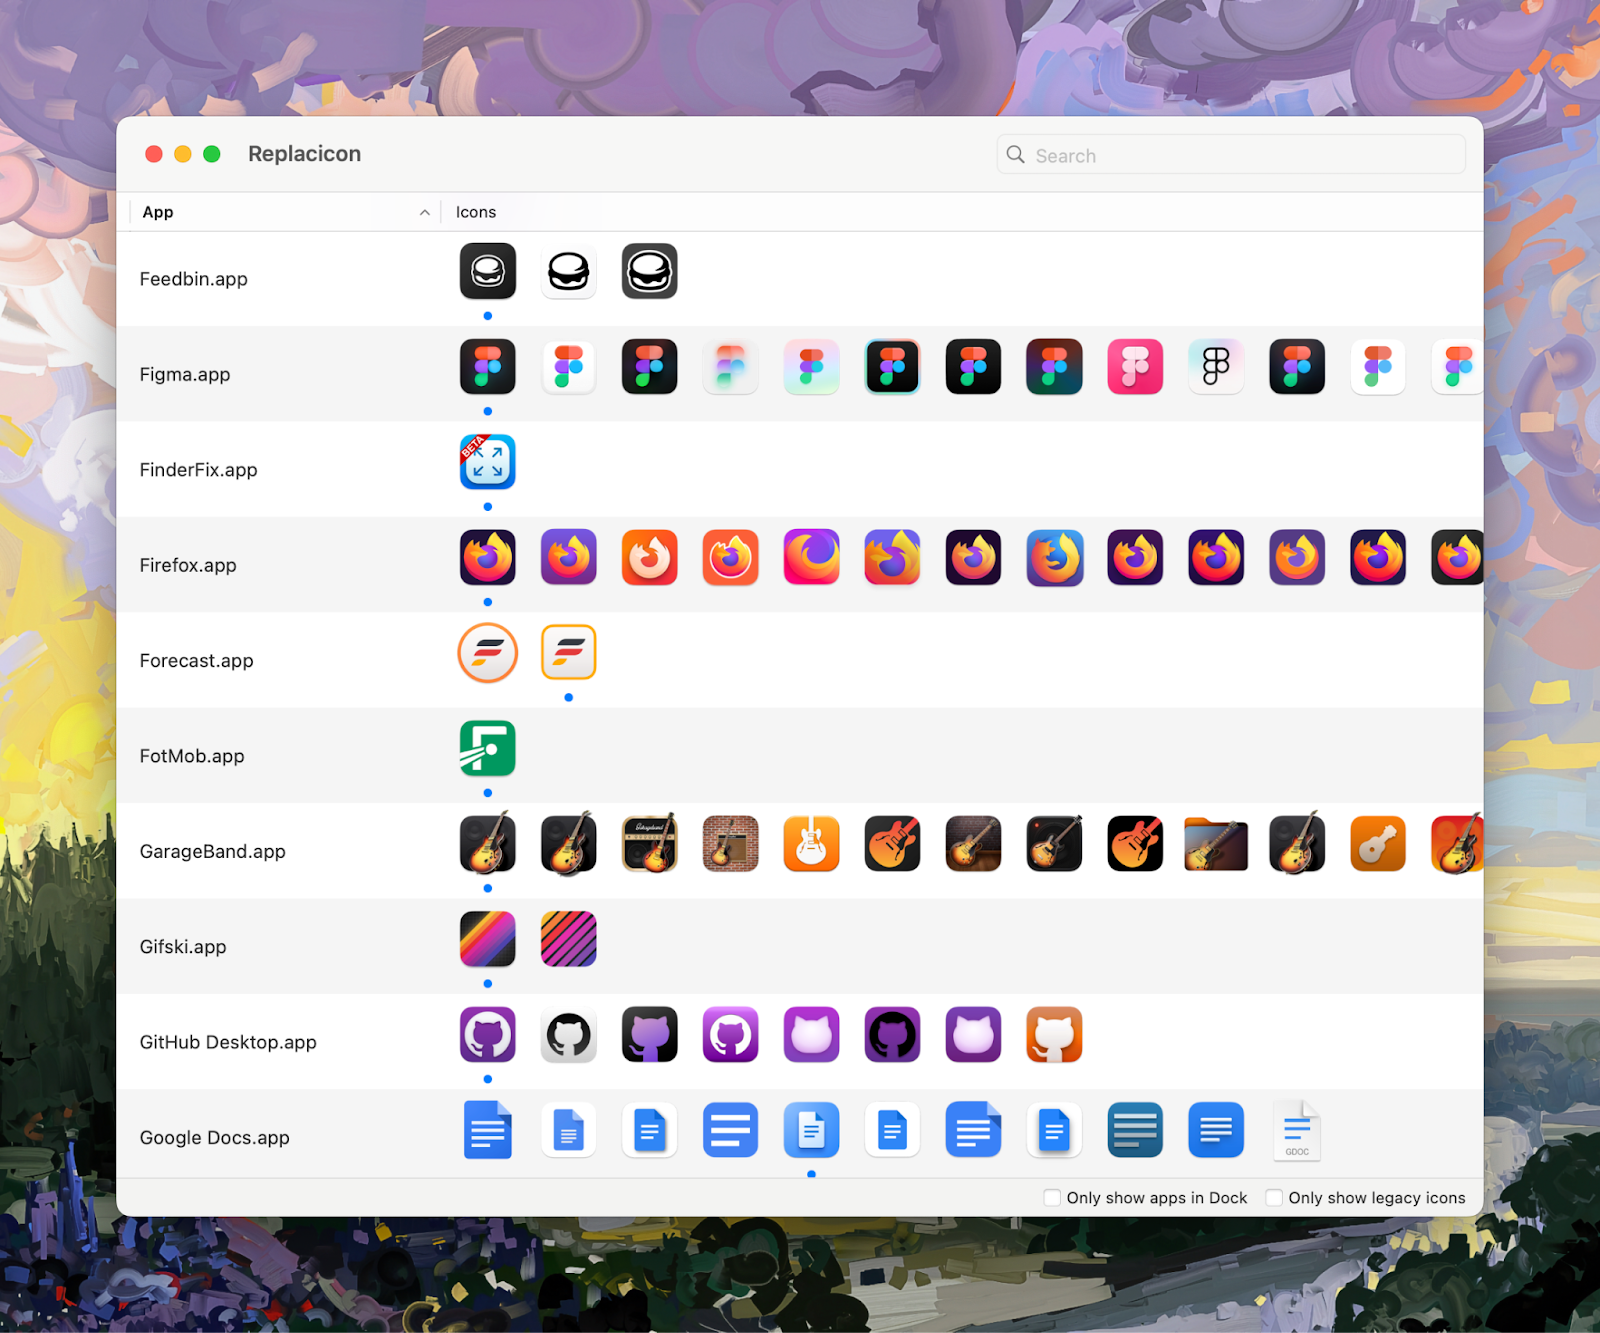The width and height of the screenshot is (1600, 1333).
Task: Enable Only show legacy icons
Action: point(1274,1197)
